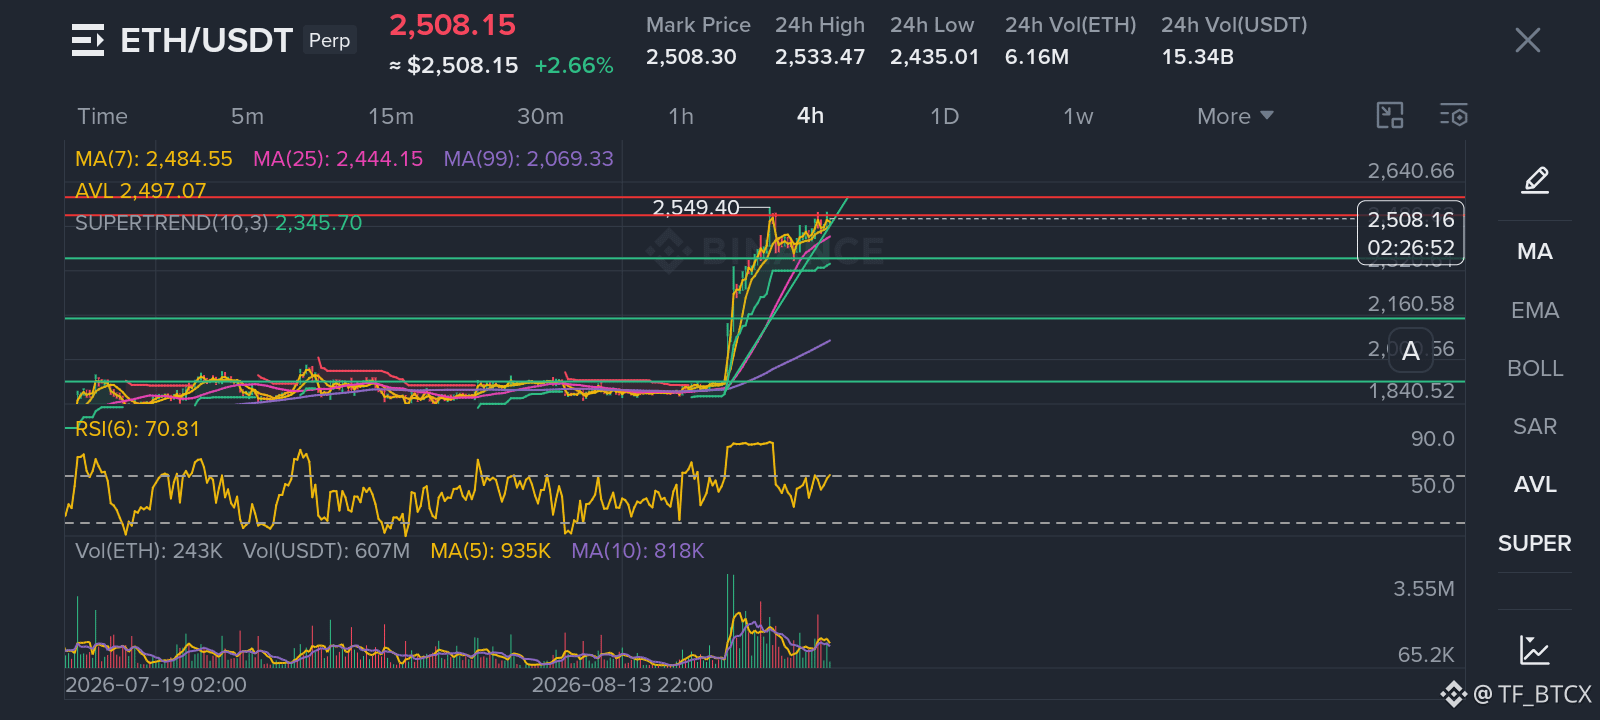Toggle the EMA indicator

click(1535, 310)
